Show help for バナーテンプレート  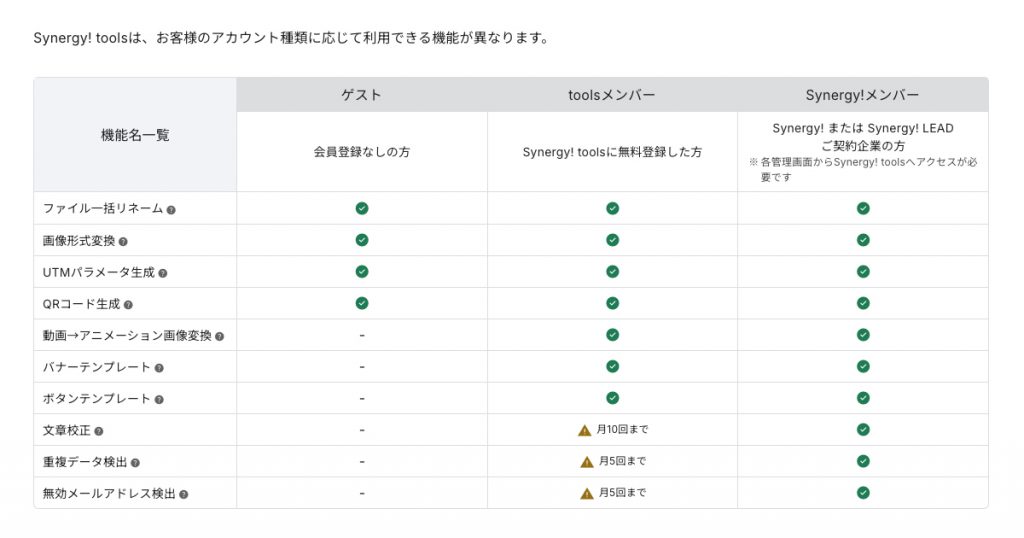[x=159, y=368]
